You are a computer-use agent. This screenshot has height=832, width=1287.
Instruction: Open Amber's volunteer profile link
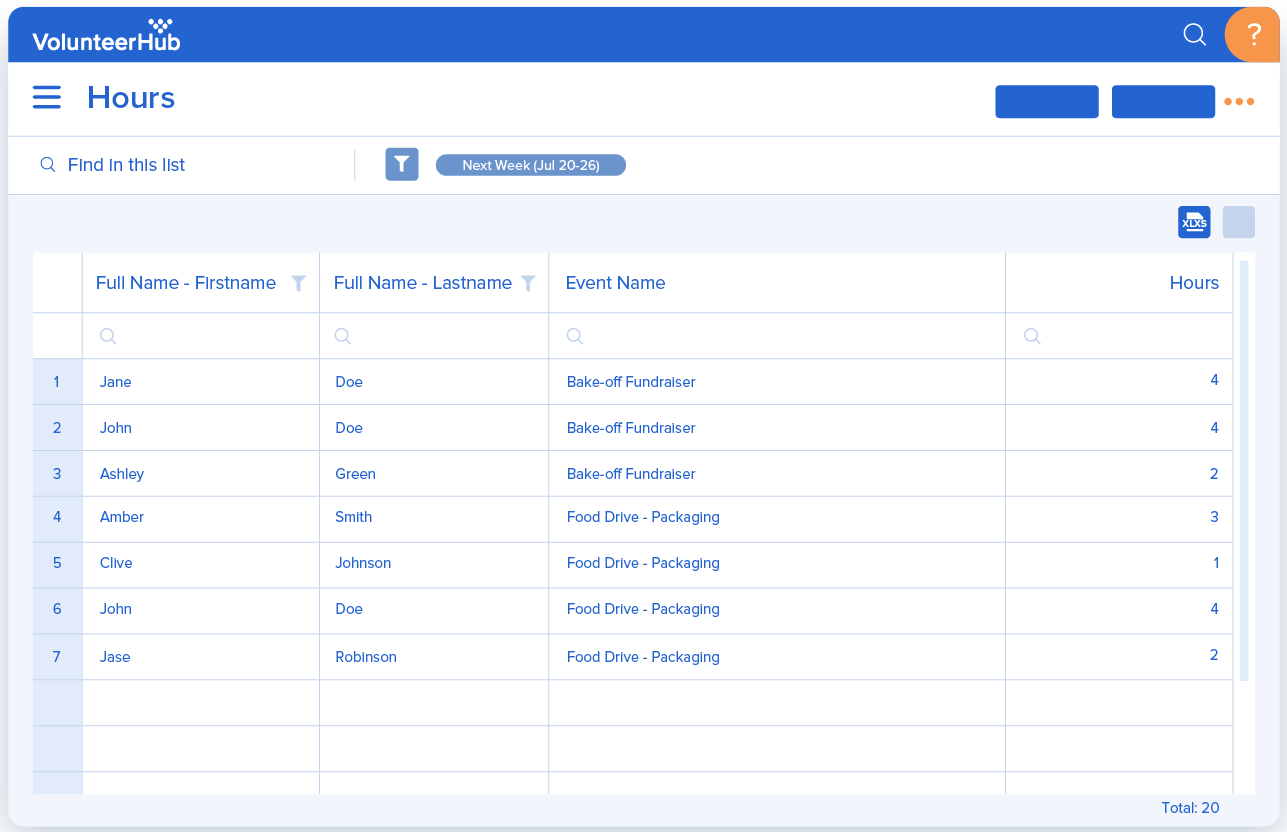pos(121,517)
